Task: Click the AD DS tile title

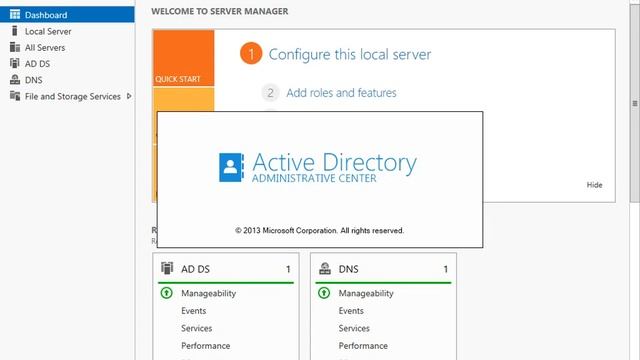Action: coord(196,269)
